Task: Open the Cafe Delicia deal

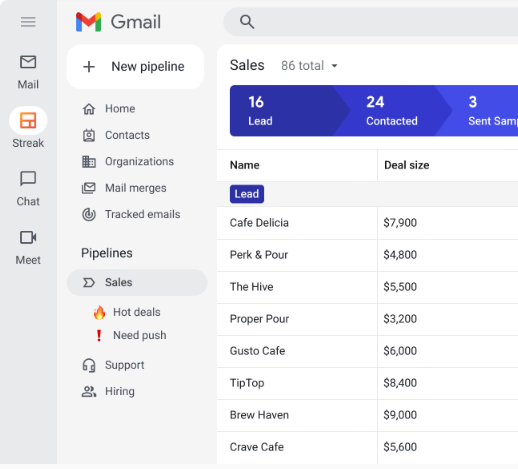Action: click(x=259, y=223)
